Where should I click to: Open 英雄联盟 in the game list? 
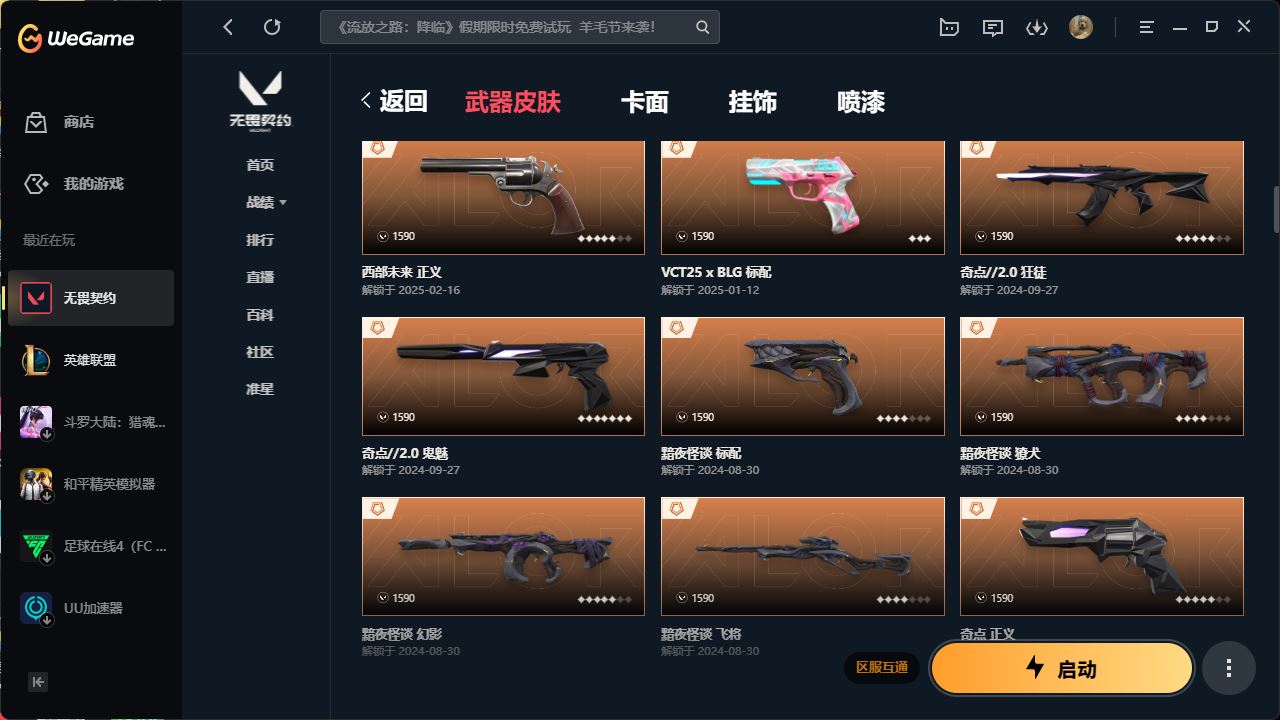91,360
